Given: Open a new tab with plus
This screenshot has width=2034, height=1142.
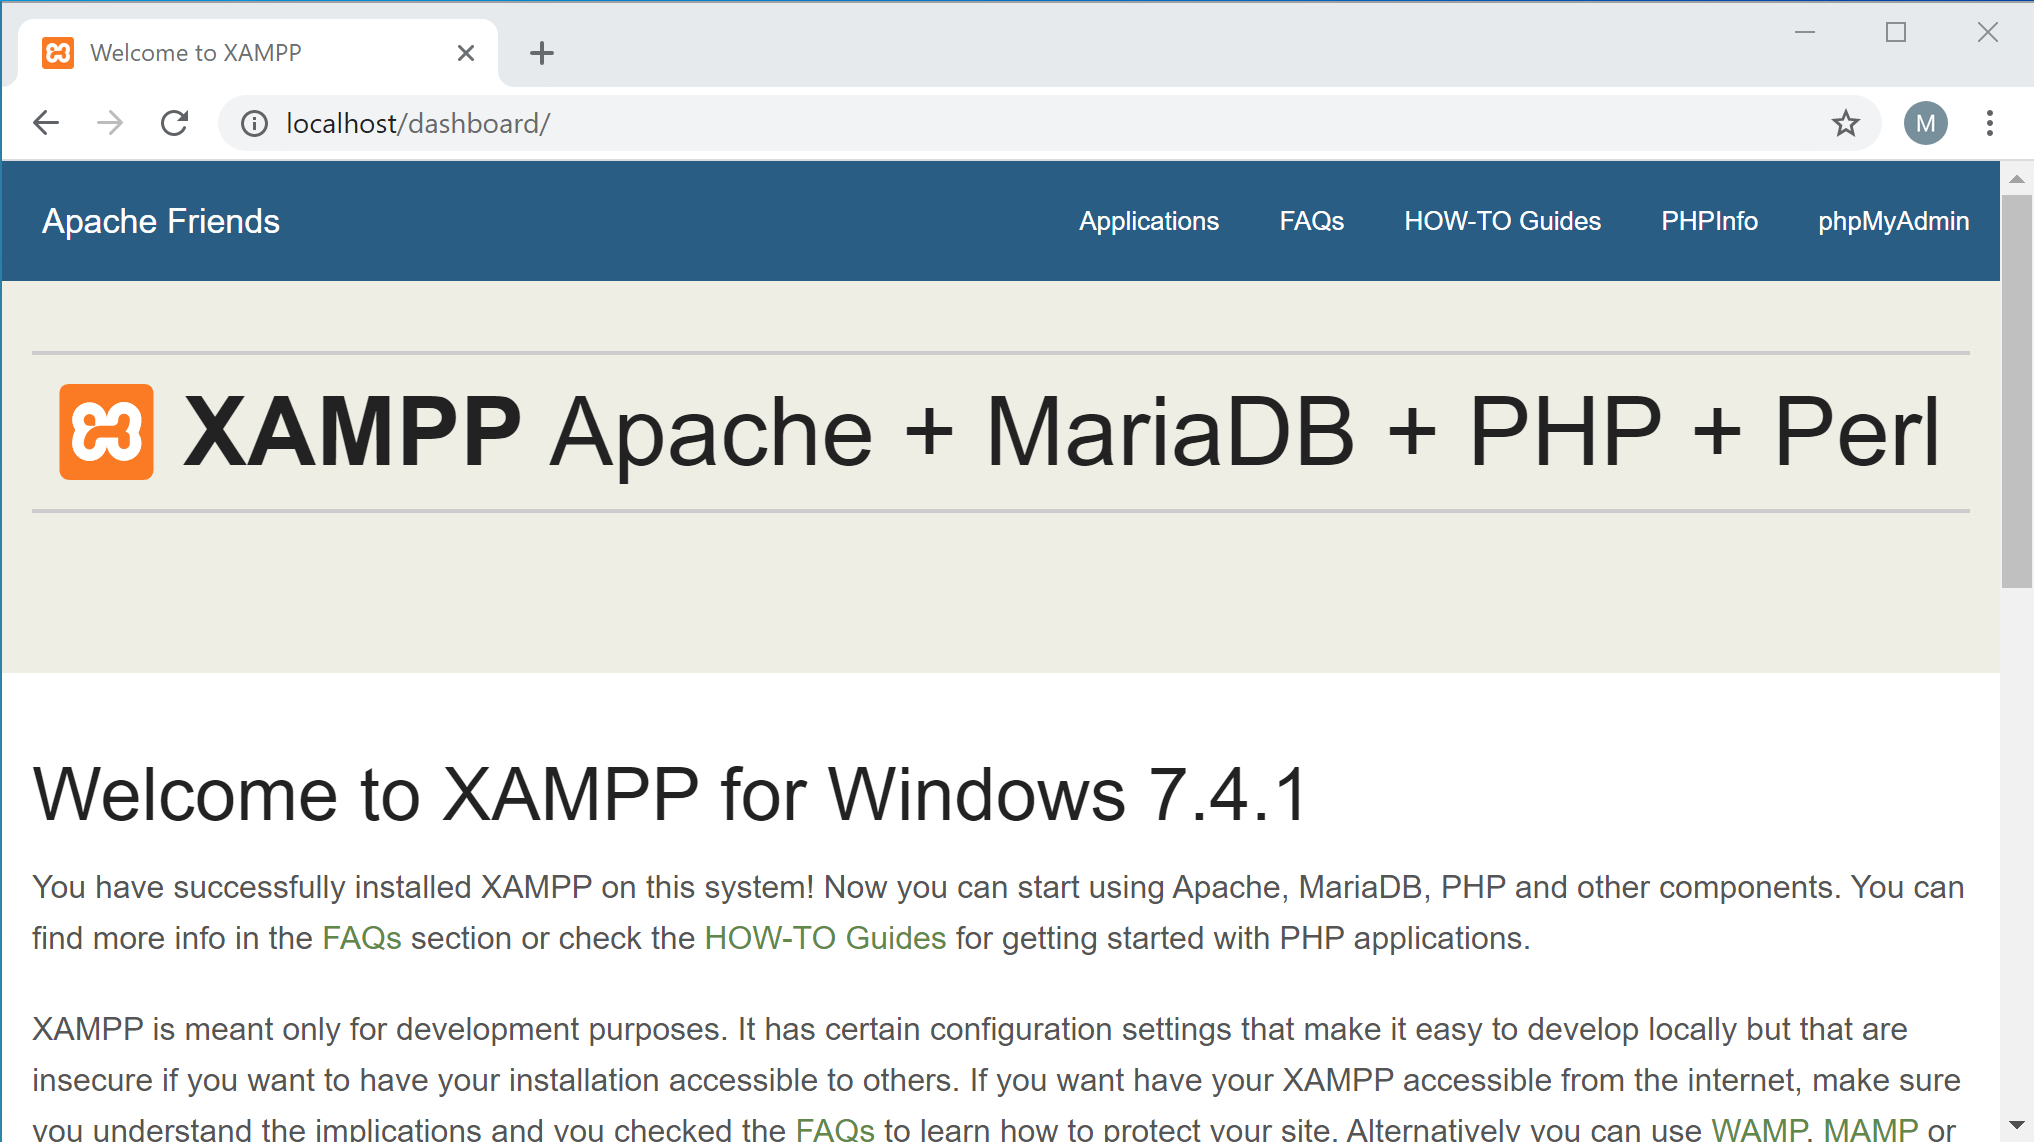Looking at the screenshot, I should (x=541, y=53).
